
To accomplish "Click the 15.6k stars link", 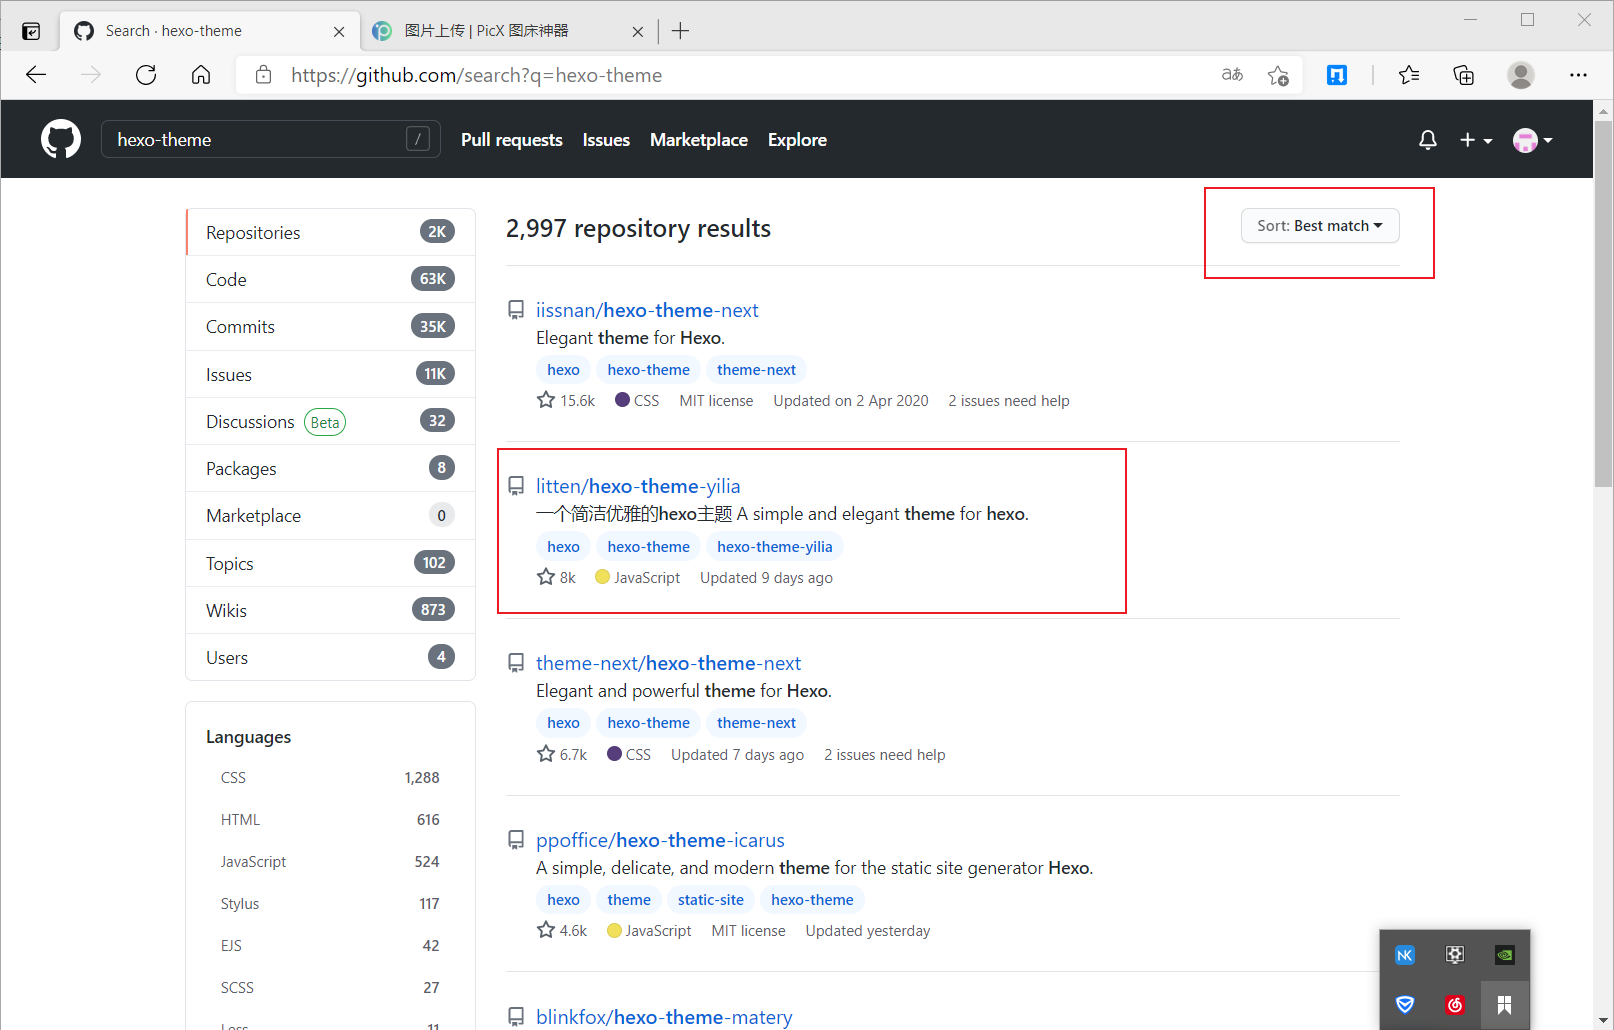I will [x=566, y=400].
